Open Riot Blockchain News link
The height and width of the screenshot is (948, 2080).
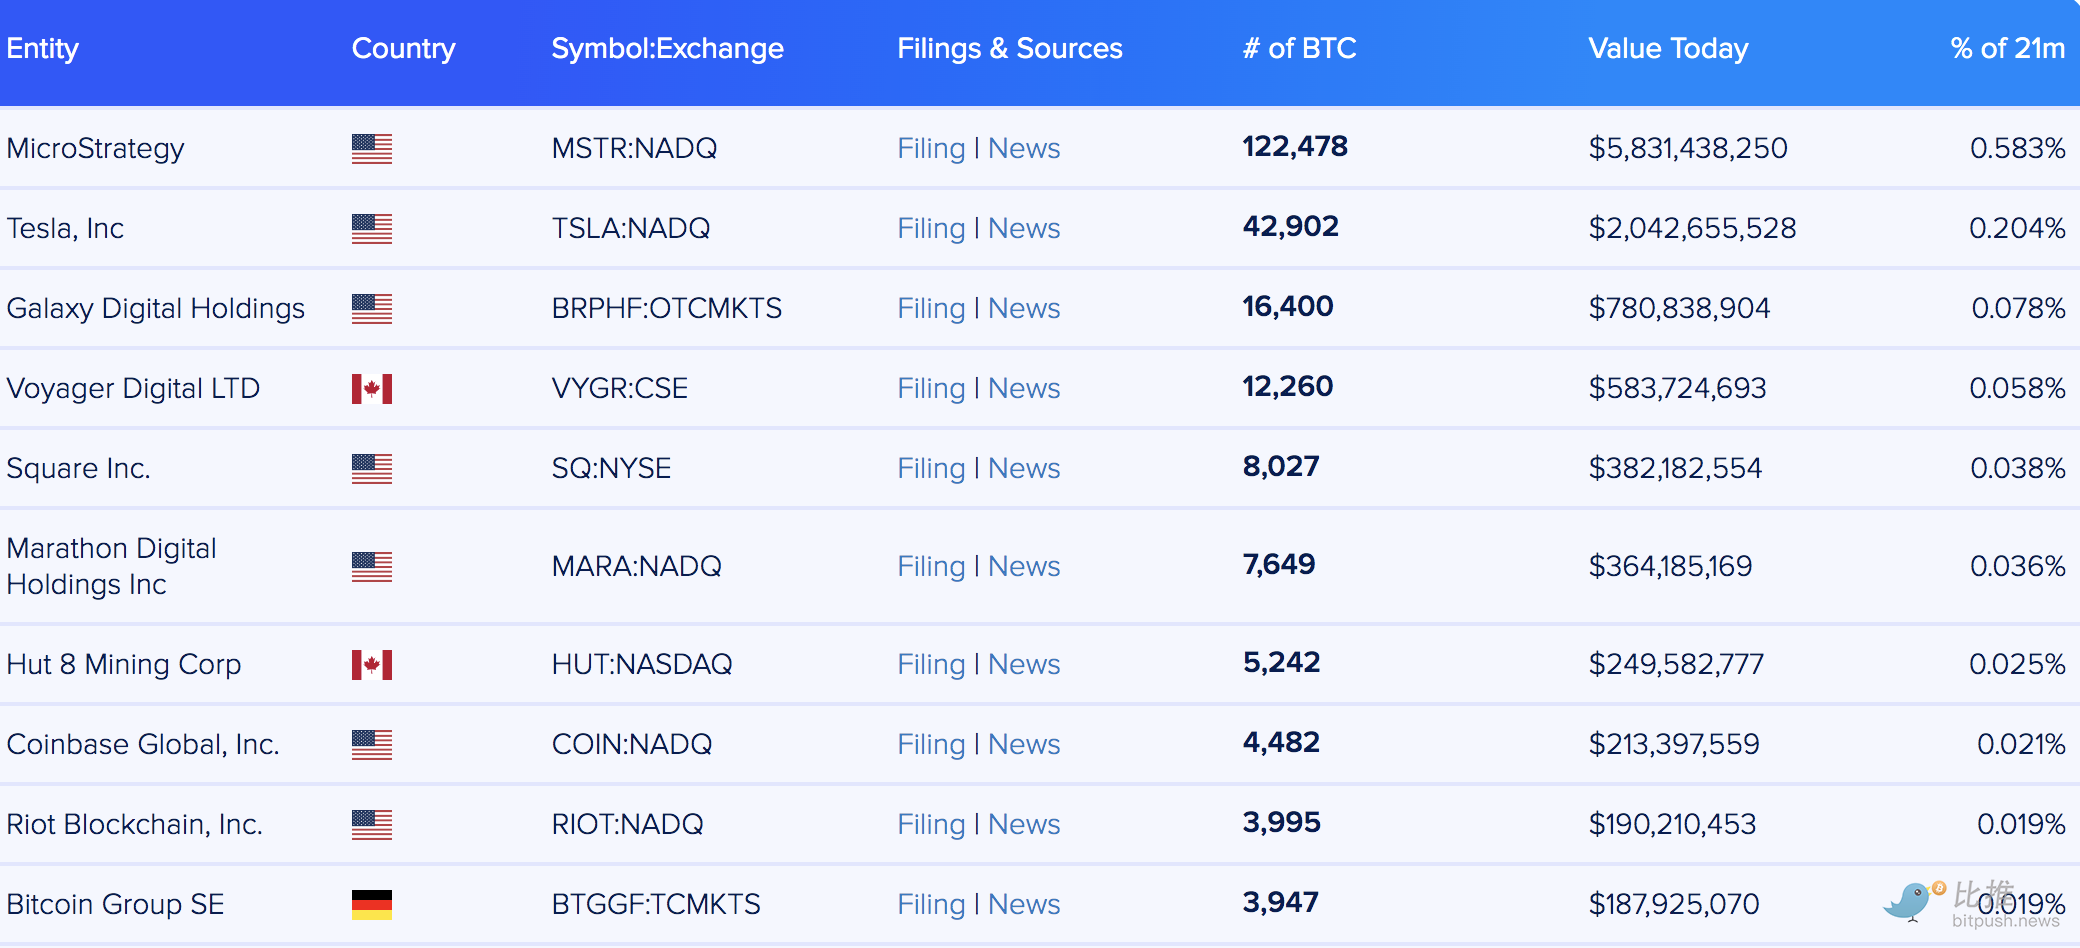point(1024,824)
